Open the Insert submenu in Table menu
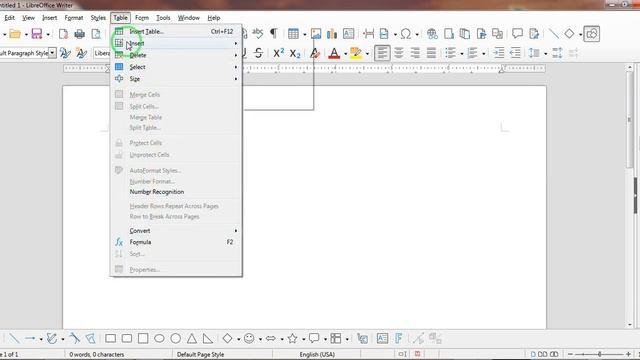The width and height of the screenshot is (640, 360). [x=176, y=43]
